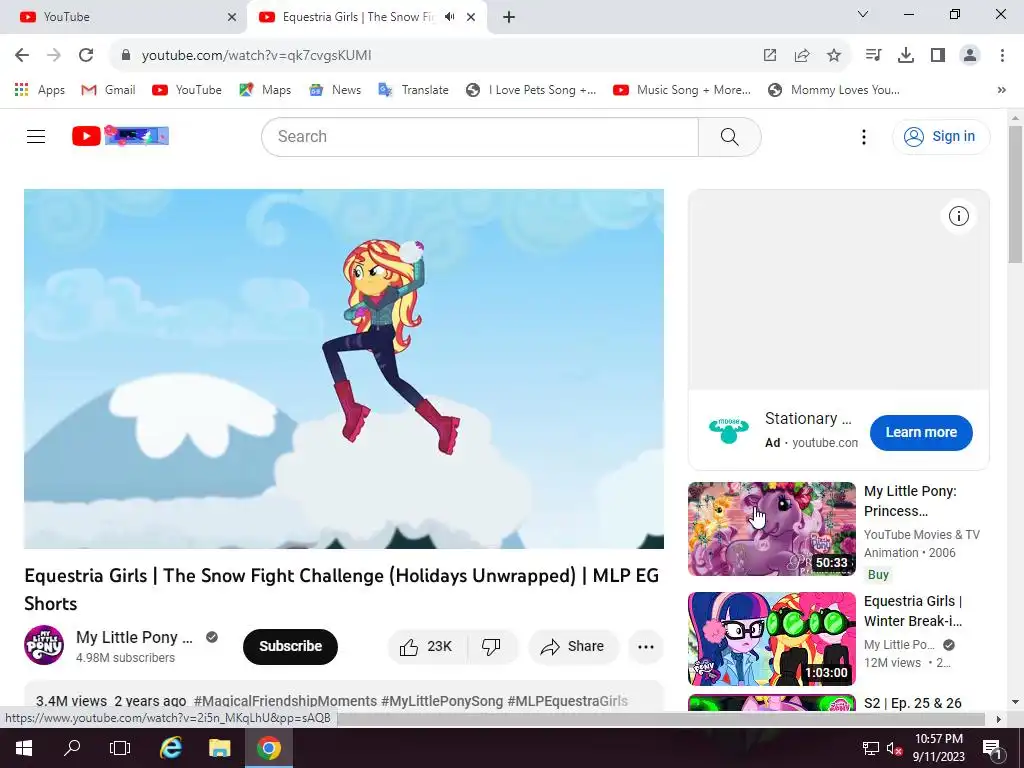
Task: Bookmark this tab with the star icon
Action: click(834, 56)
